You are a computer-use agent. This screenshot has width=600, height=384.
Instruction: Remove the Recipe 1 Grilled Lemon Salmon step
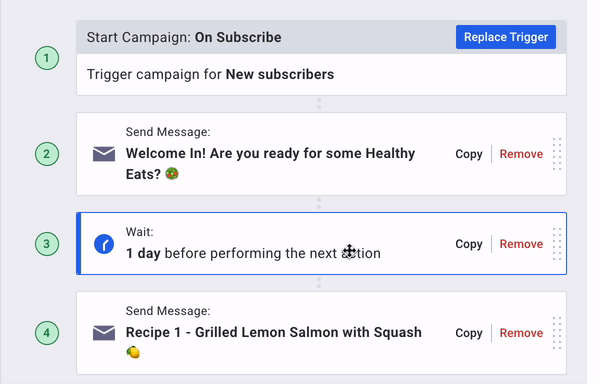[521, 333]
